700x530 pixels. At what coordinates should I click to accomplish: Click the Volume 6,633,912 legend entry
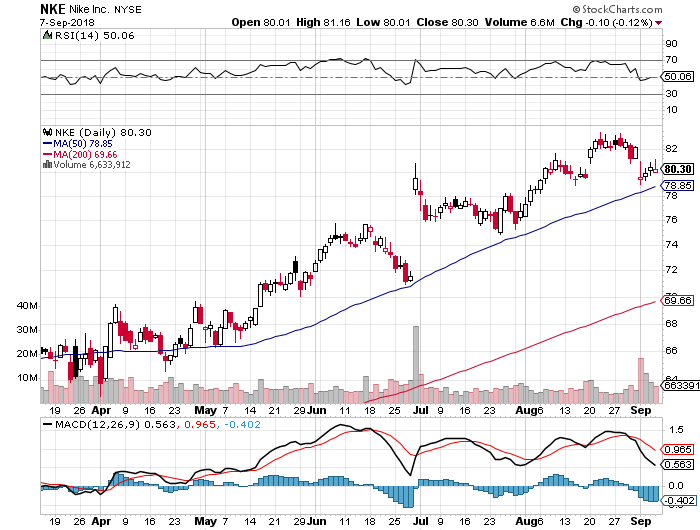(x=92, y=164)
